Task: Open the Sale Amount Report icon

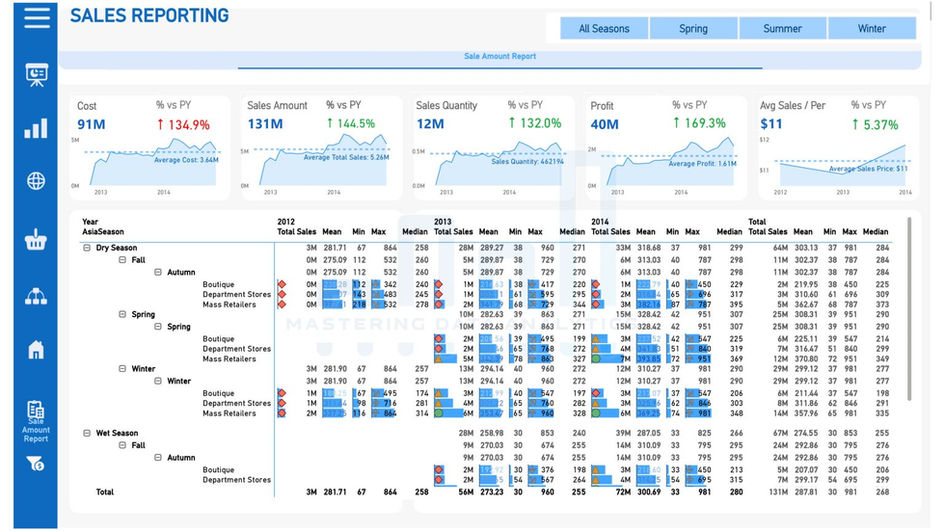Action: click(x=36, y=421)
